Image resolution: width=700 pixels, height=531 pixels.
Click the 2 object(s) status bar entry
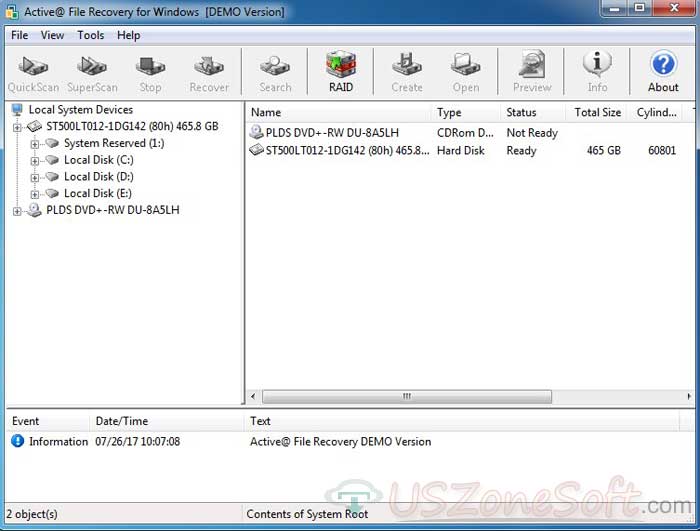click(x=32, y=514)
